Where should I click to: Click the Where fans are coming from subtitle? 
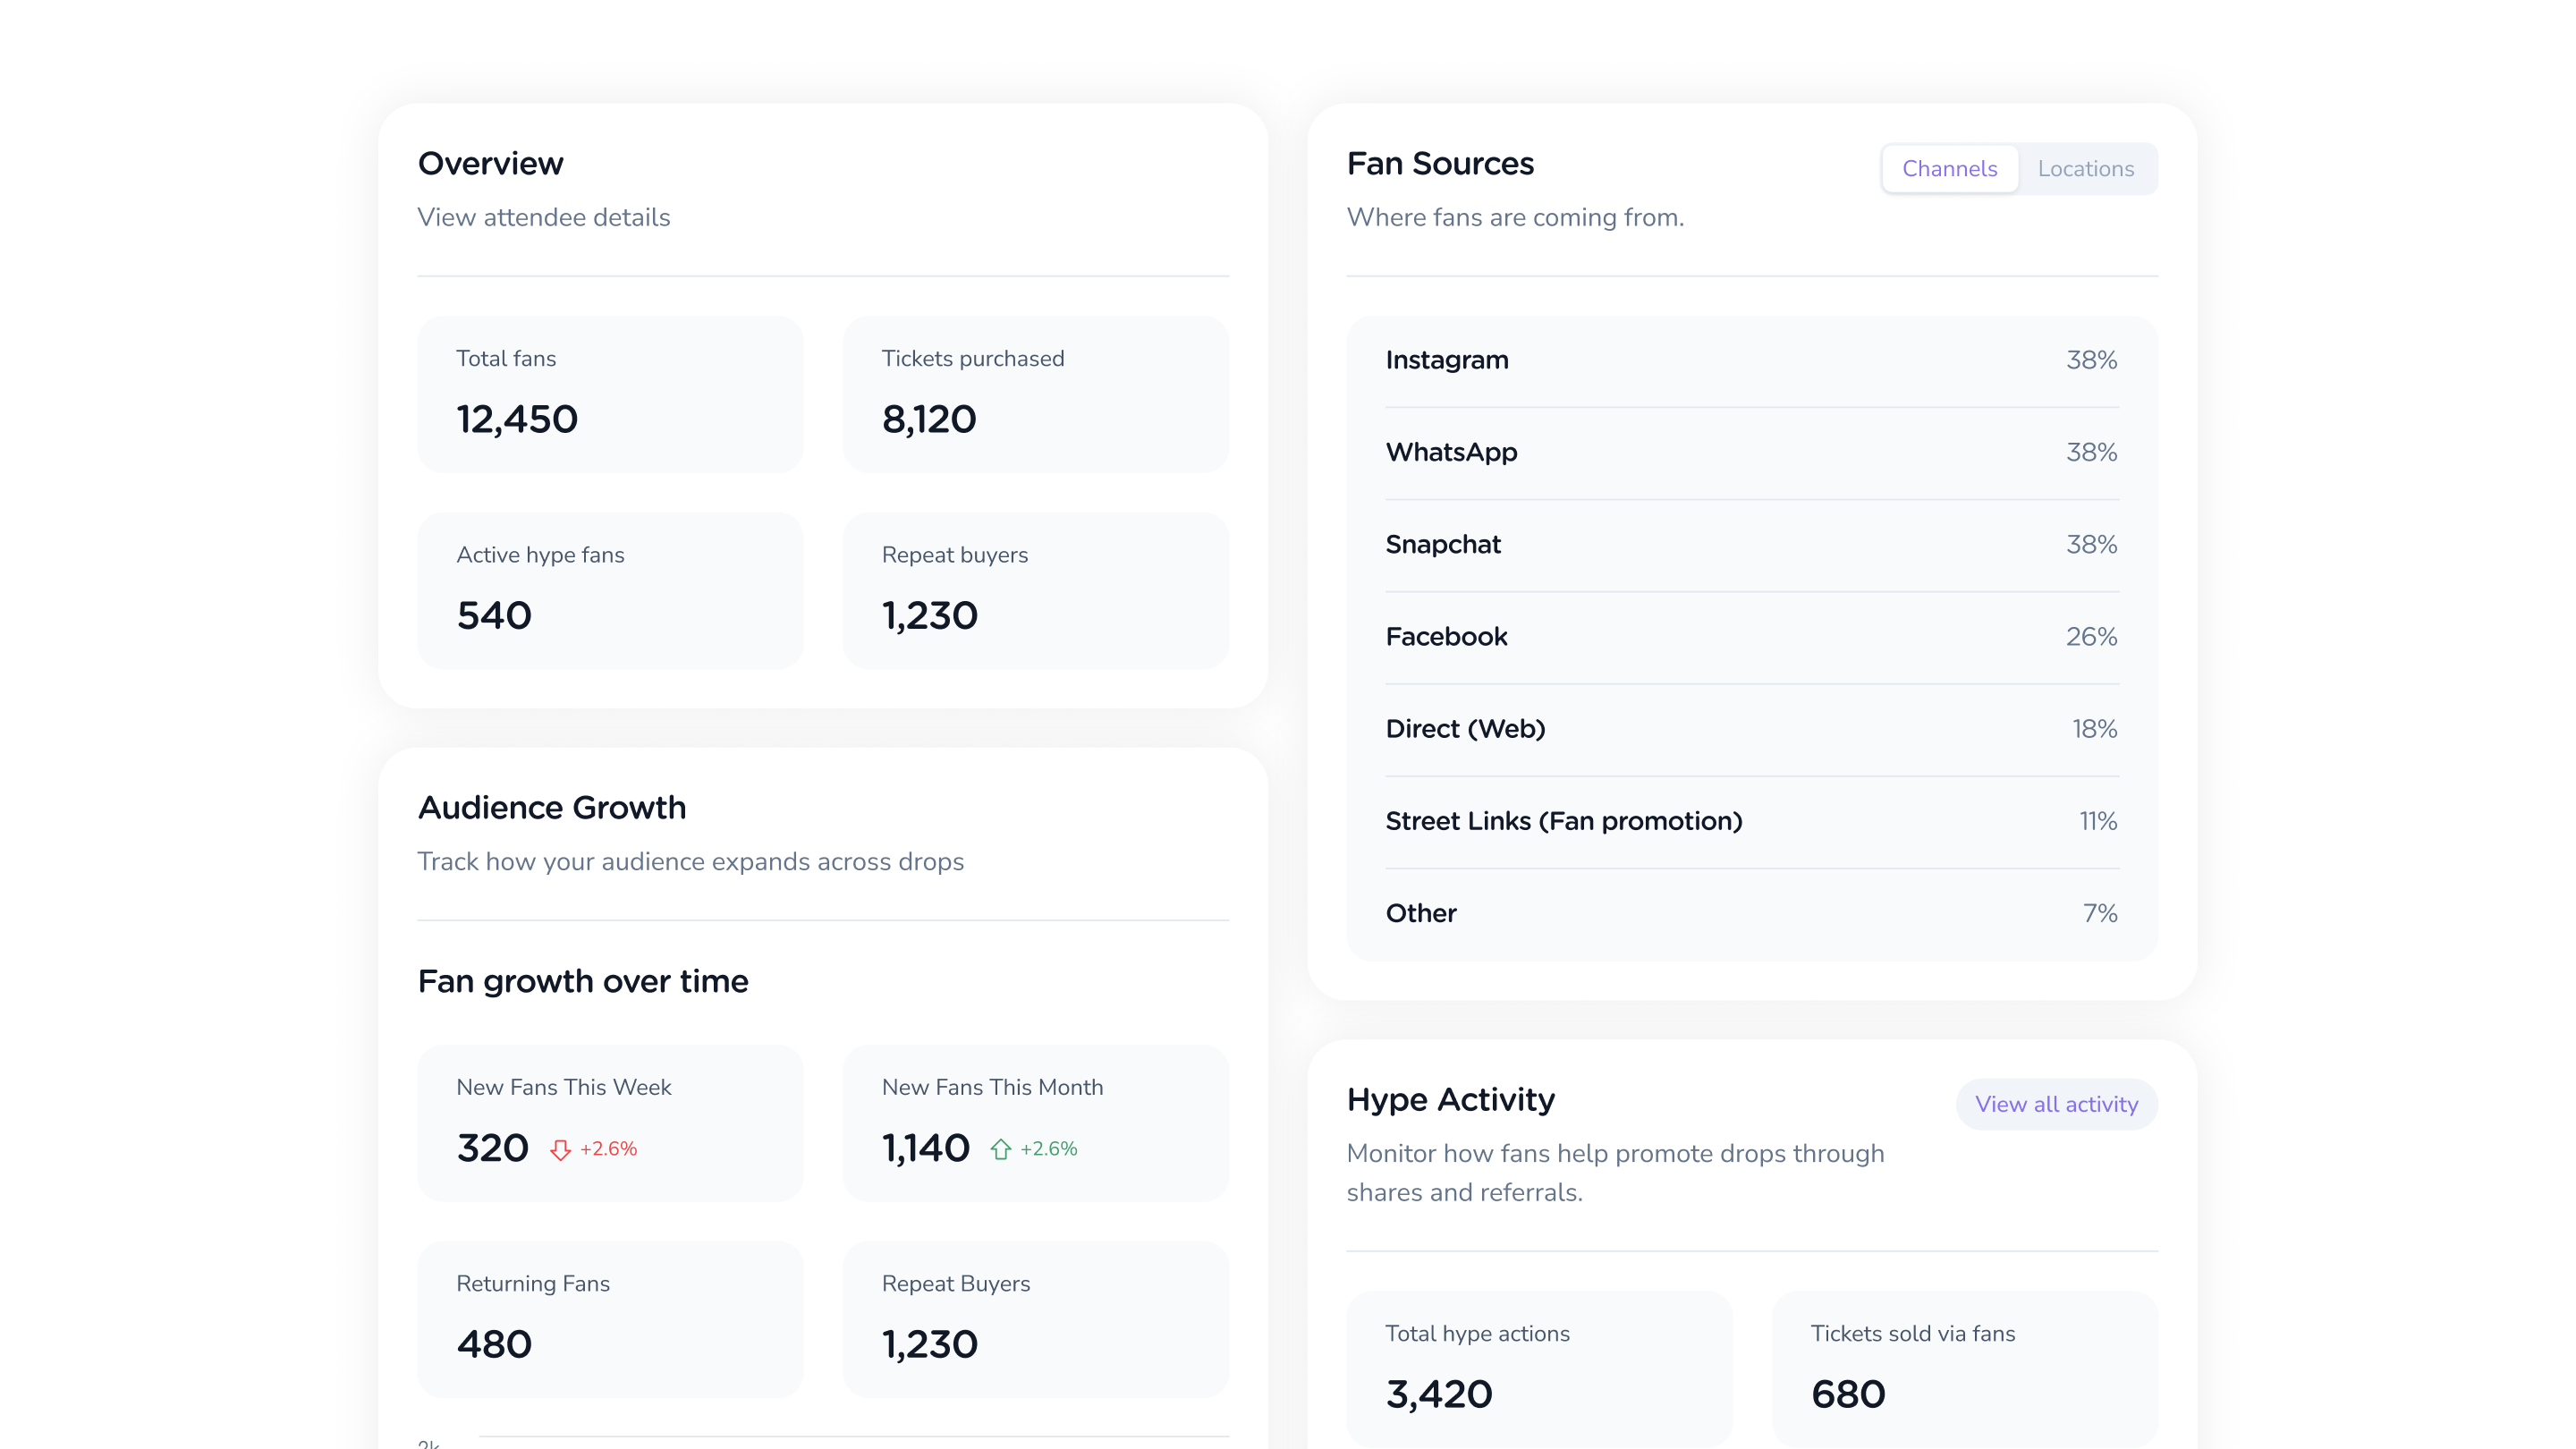[x=1516, y=217]
